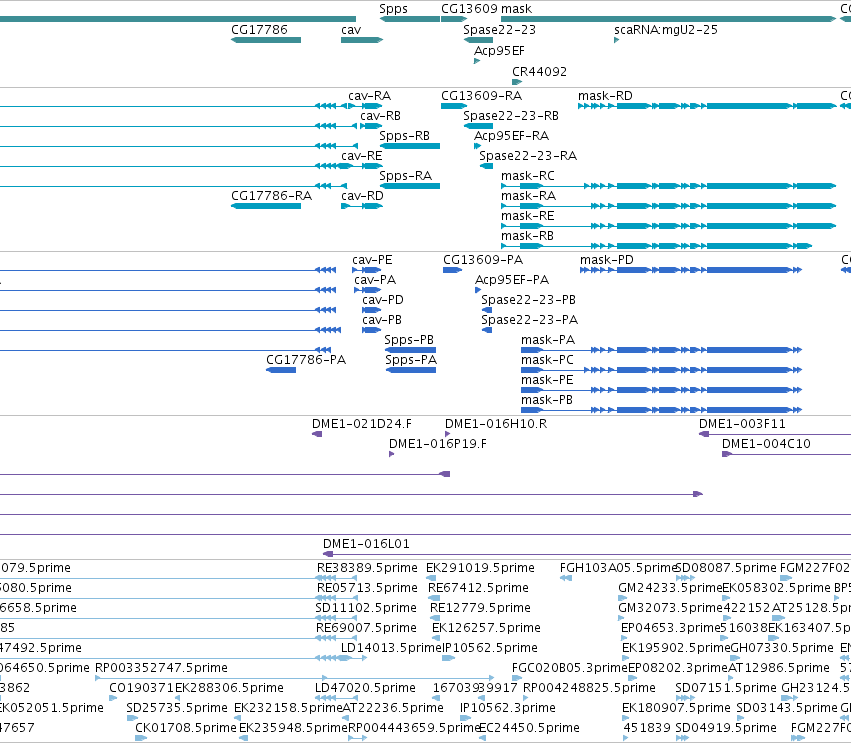The width and height of the screenshot is (851, 743).
Task: Select the mask-RA transcript
Action: (x=668, y=206)
